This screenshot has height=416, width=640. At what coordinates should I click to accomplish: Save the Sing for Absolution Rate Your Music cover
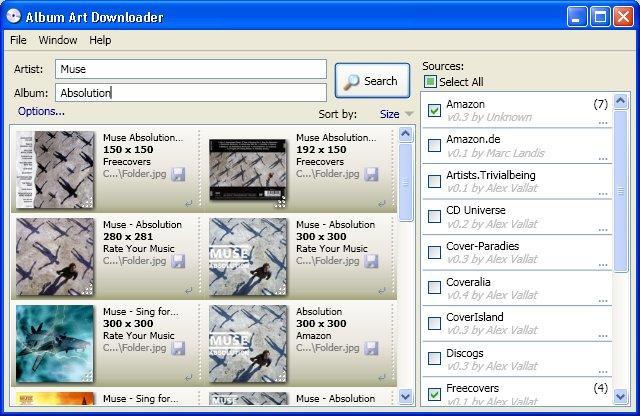(x=178, y=348)
